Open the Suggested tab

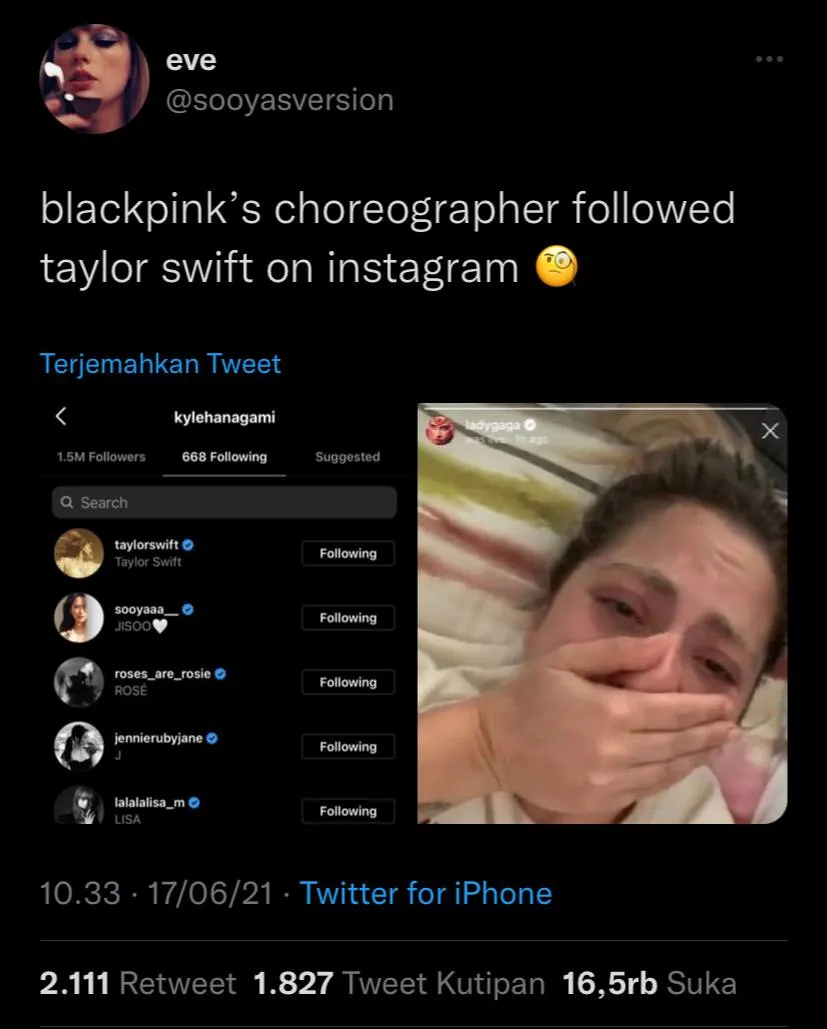346,456
